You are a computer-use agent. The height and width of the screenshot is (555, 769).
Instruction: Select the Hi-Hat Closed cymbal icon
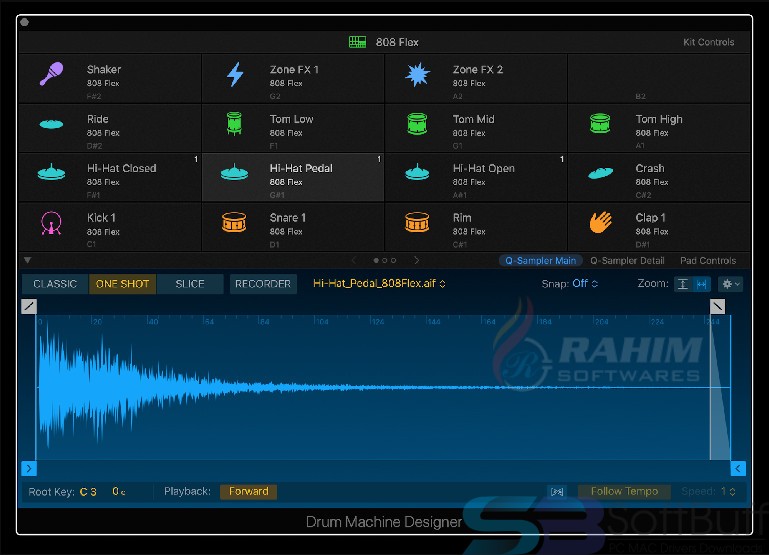point(51,173)
